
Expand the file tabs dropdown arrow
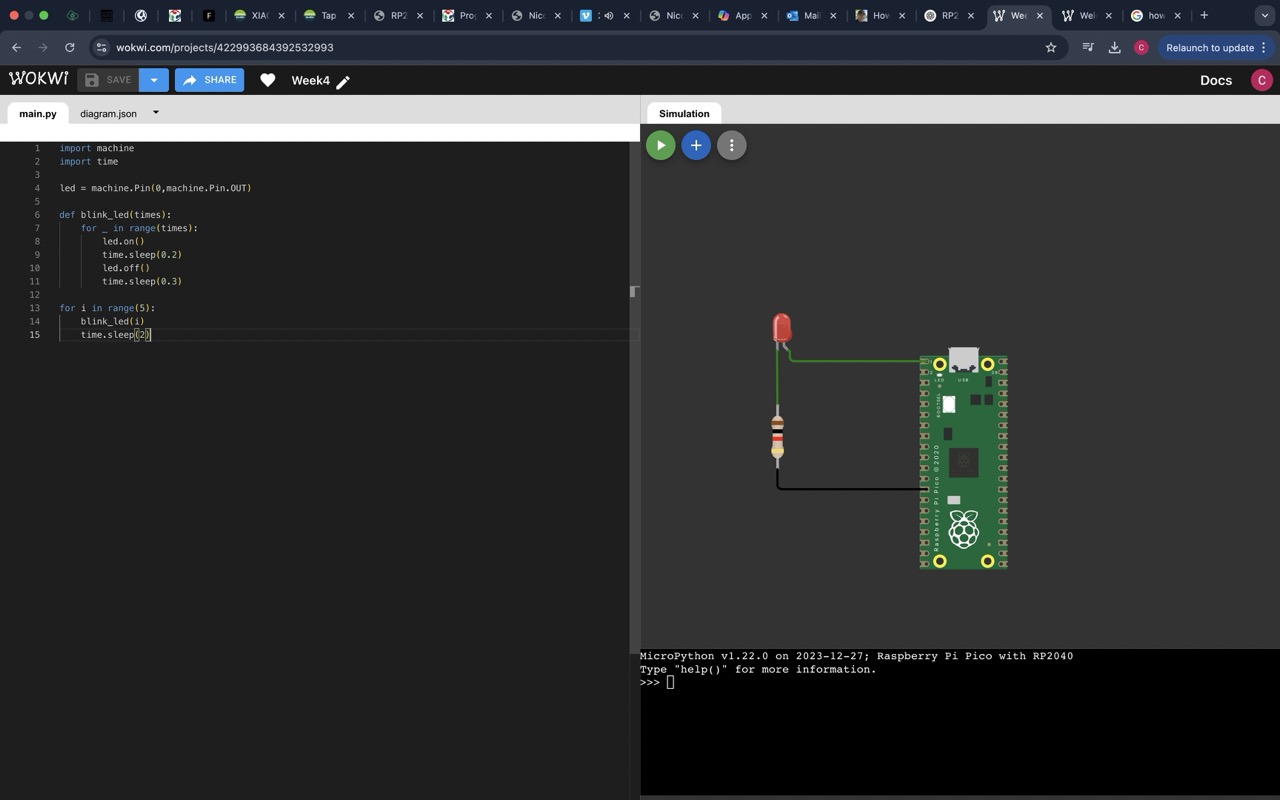156,112
